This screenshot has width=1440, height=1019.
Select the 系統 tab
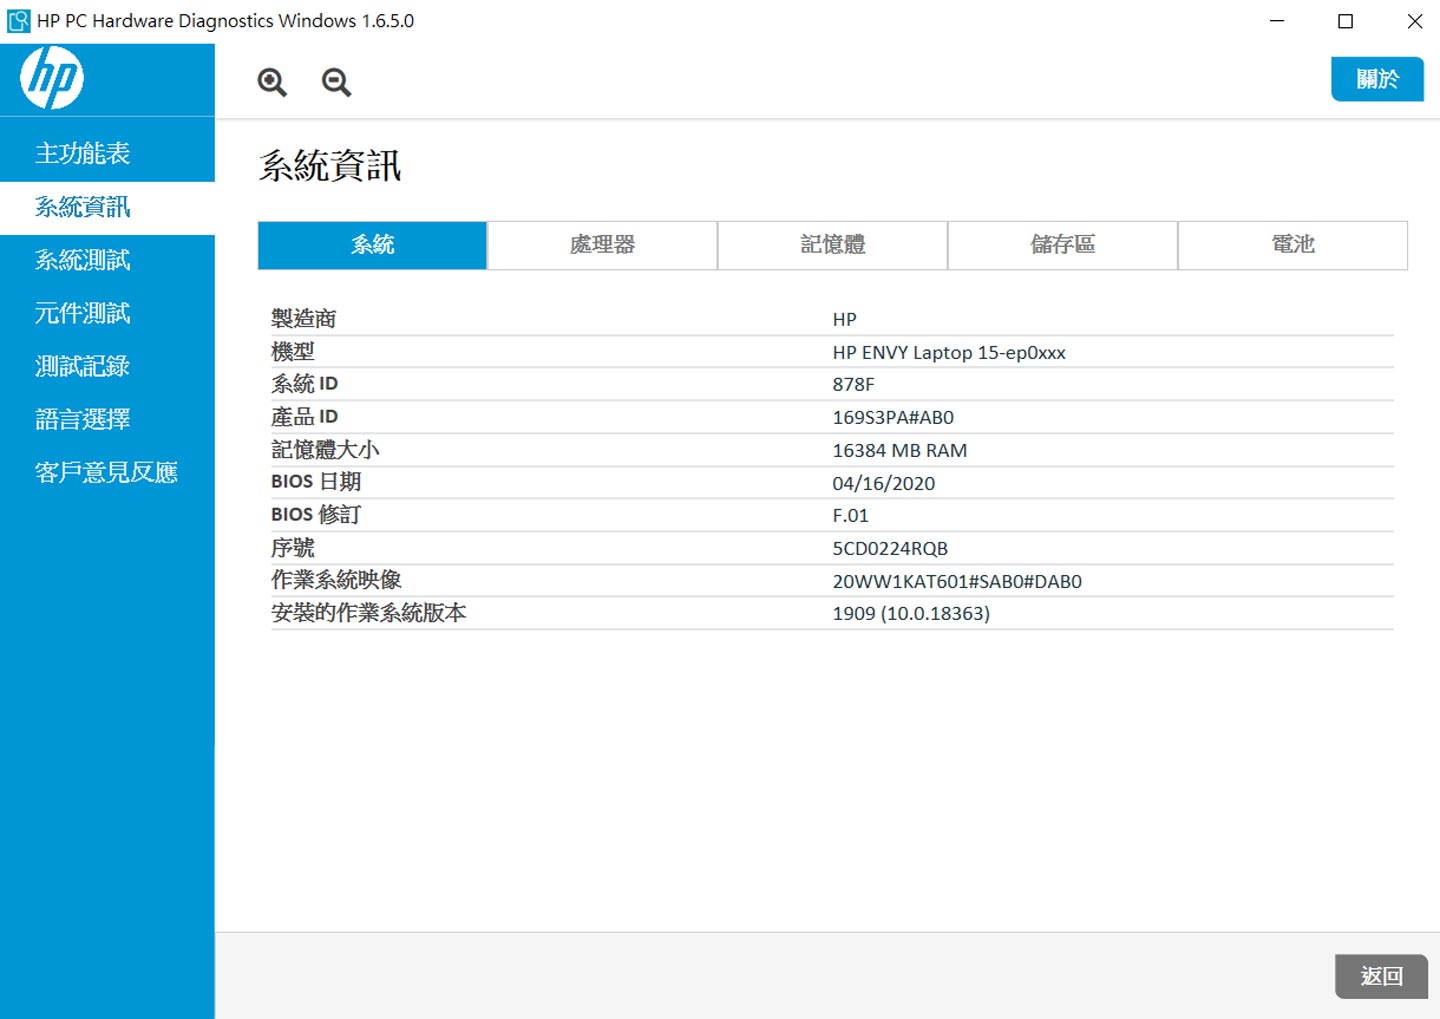click(x=372, y=245)
